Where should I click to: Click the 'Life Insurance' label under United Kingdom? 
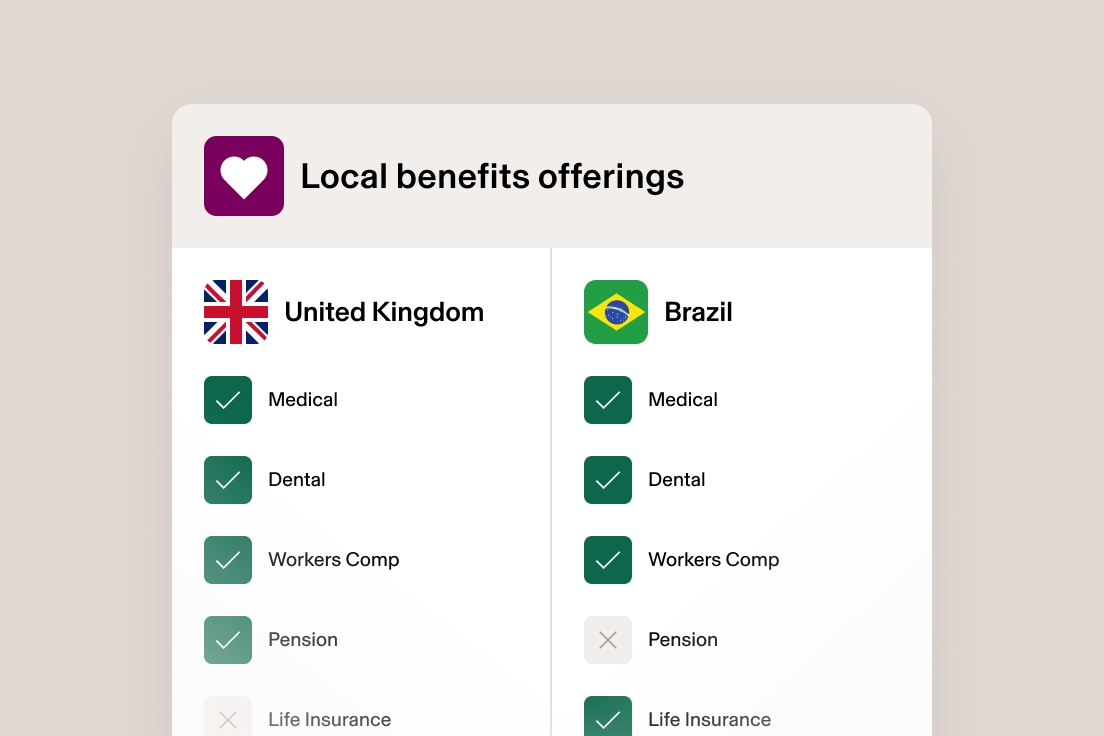pyautogui.click(x=329, y=719)
